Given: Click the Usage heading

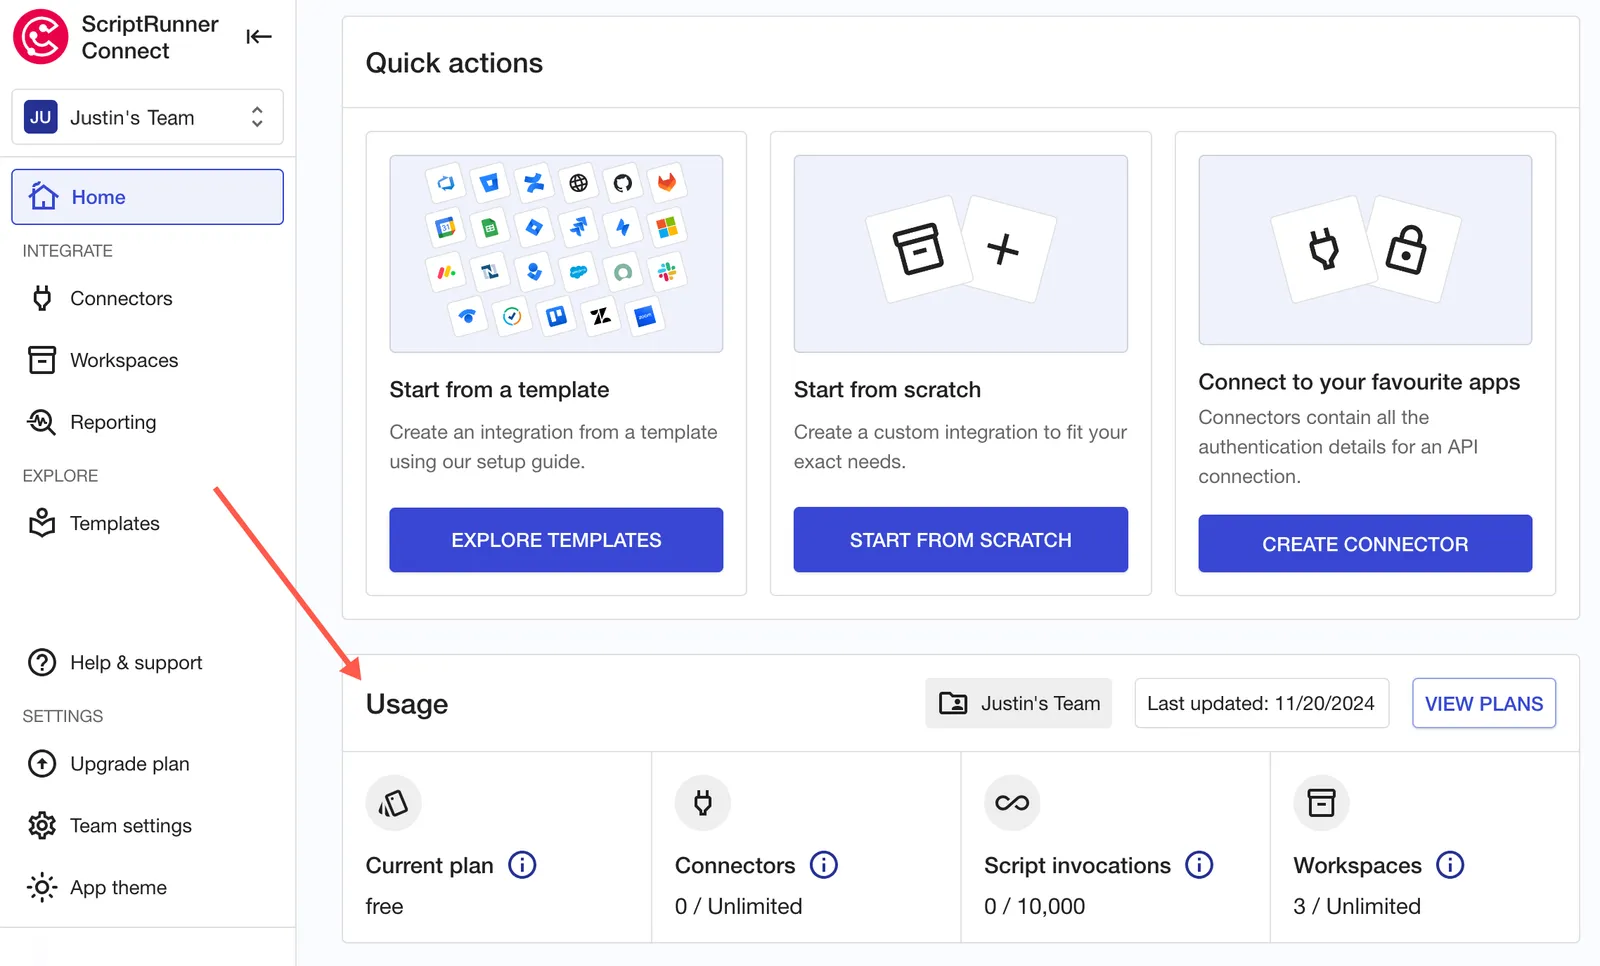Looking at the screenshot, I should pos(407,704).
